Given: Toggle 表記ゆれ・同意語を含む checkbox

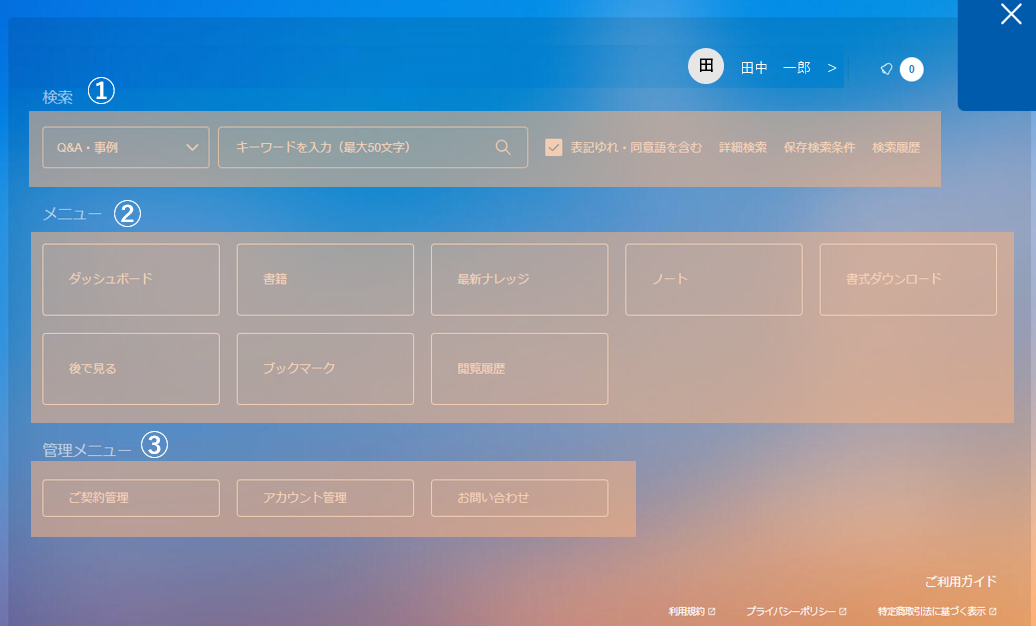Looking at the screenshot, I should click(x=554, y=147).
